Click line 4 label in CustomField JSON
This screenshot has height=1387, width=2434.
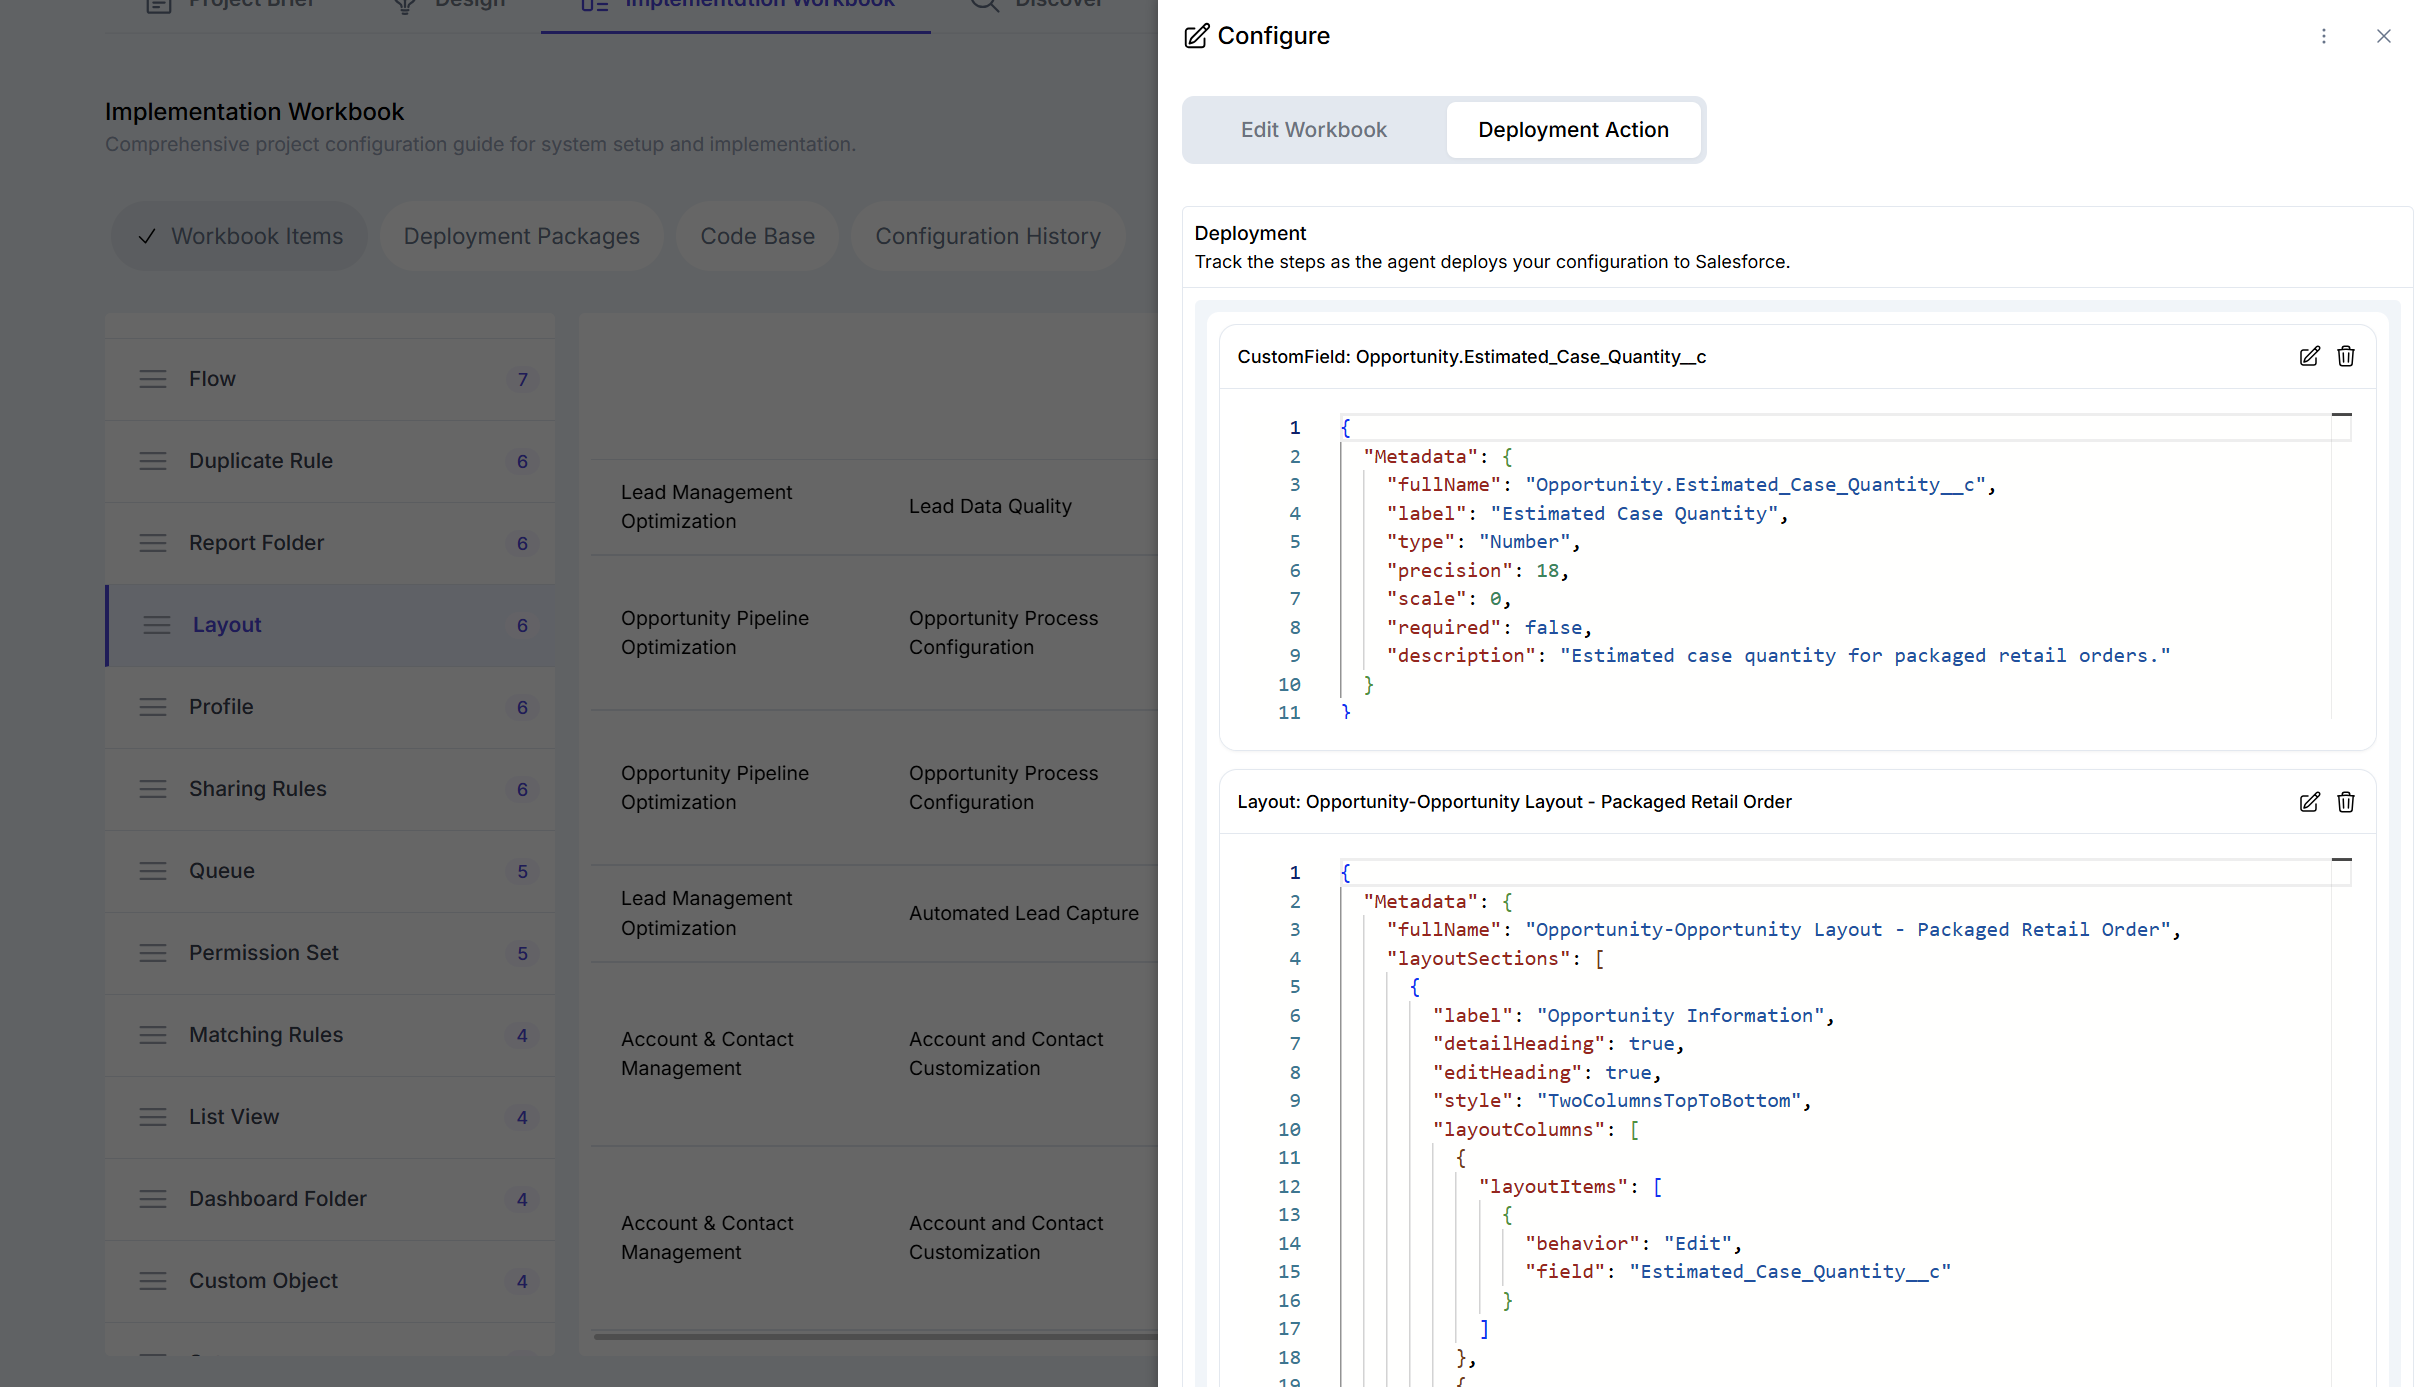click(x=1586, y=514)
